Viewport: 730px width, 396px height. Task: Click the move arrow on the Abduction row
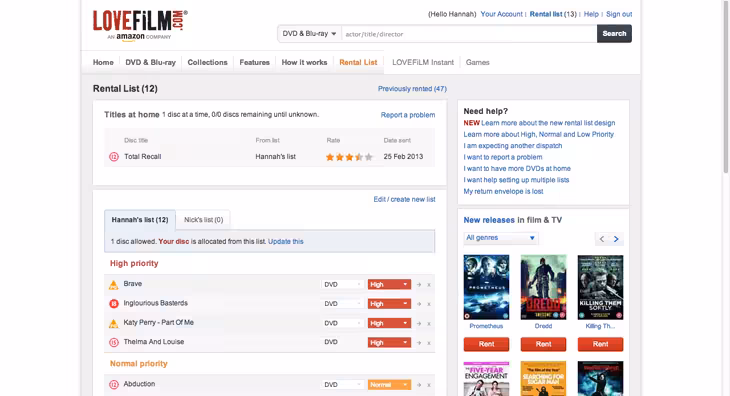tap(419, 385)
